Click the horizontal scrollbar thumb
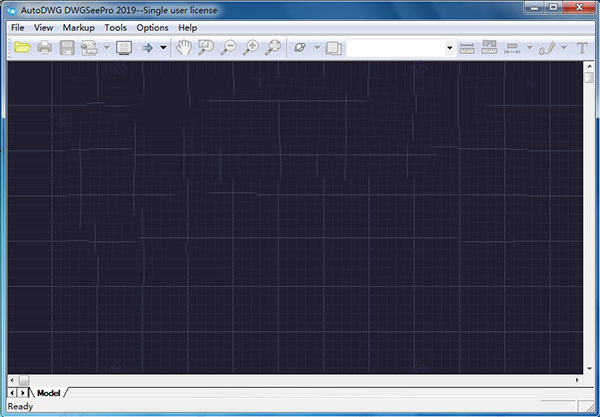This screenshot has height=417, width=600. point(24,380)
